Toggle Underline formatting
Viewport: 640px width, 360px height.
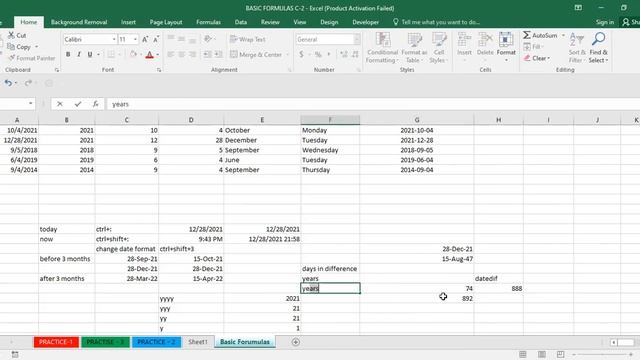coord(90,54)
